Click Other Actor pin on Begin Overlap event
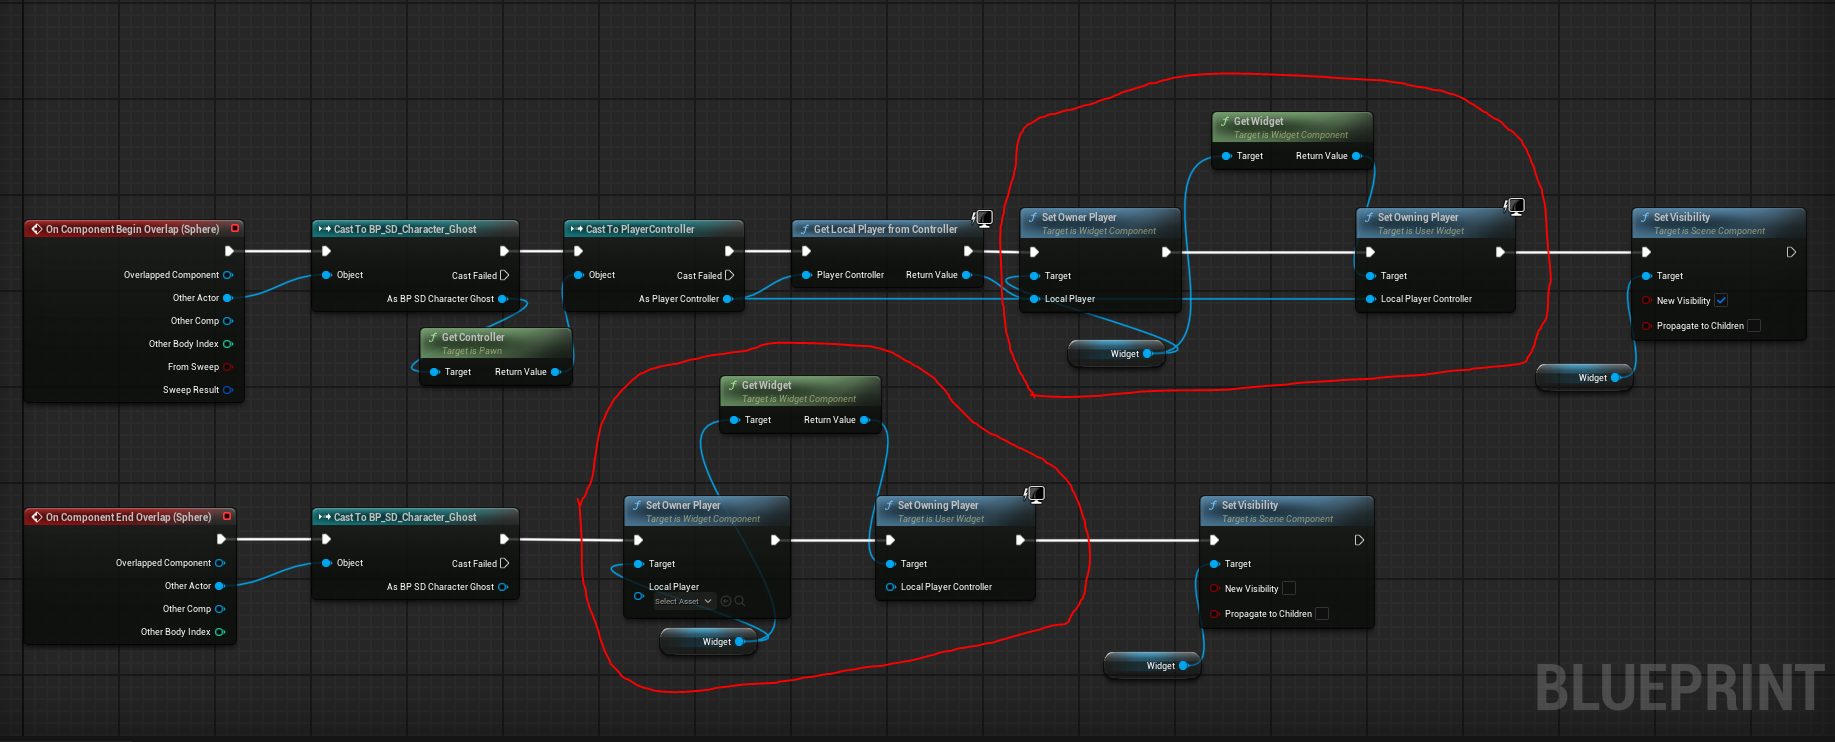The height and width of the screenshot is (742, 1835). (x=228, y=298)
